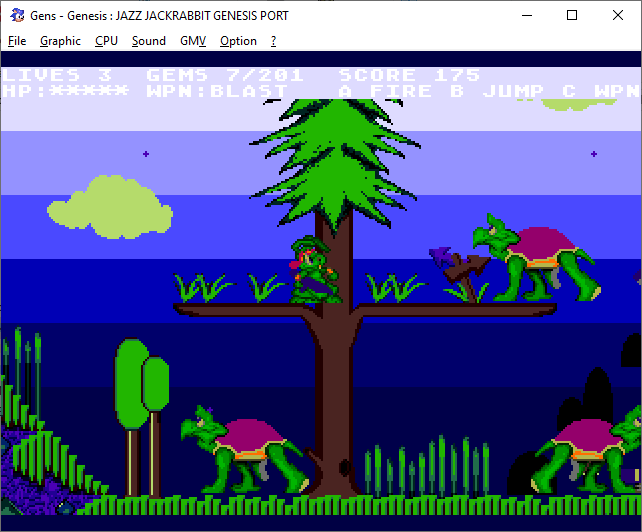Open the Graphic menu

click(60, 41)
